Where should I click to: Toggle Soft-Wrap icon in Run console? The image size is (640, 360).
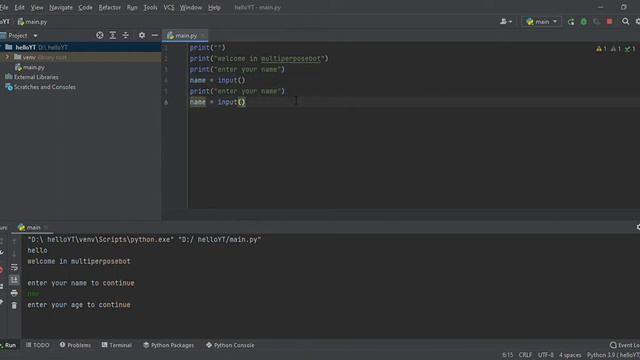[x=14, y=268]
